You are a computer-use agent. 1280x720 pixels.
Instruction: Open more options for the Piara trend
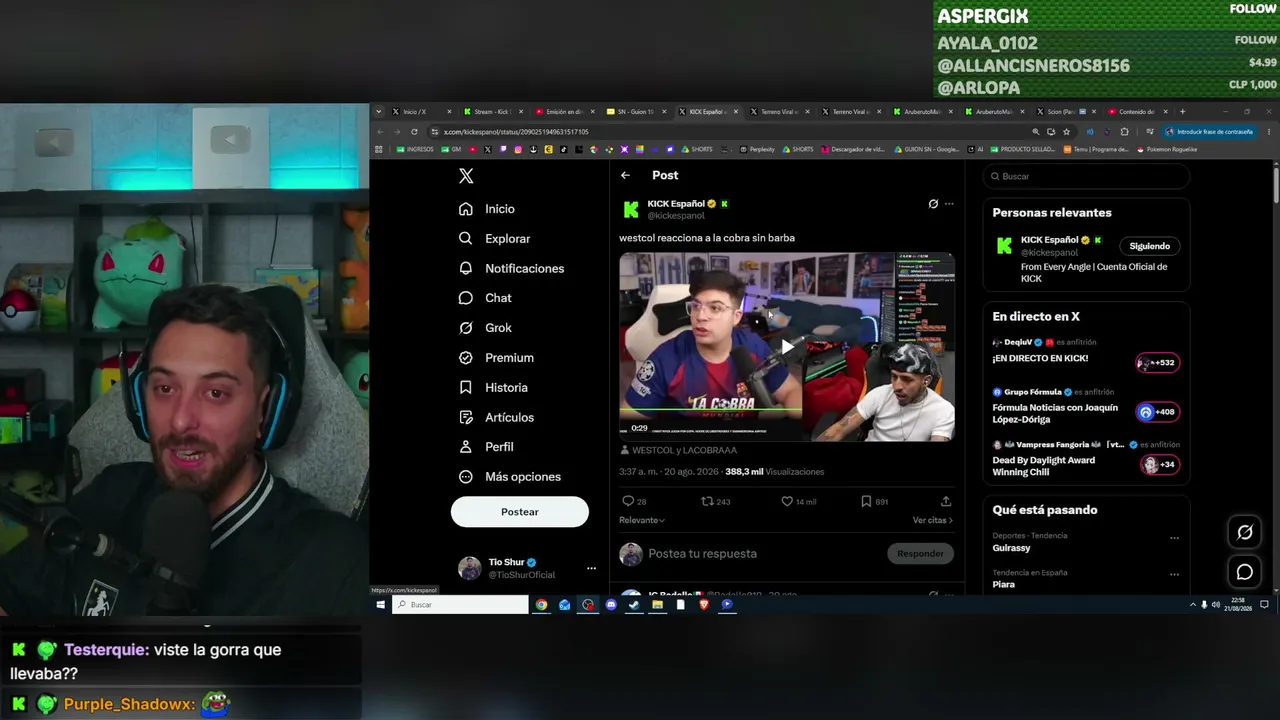click(1174, 574)
